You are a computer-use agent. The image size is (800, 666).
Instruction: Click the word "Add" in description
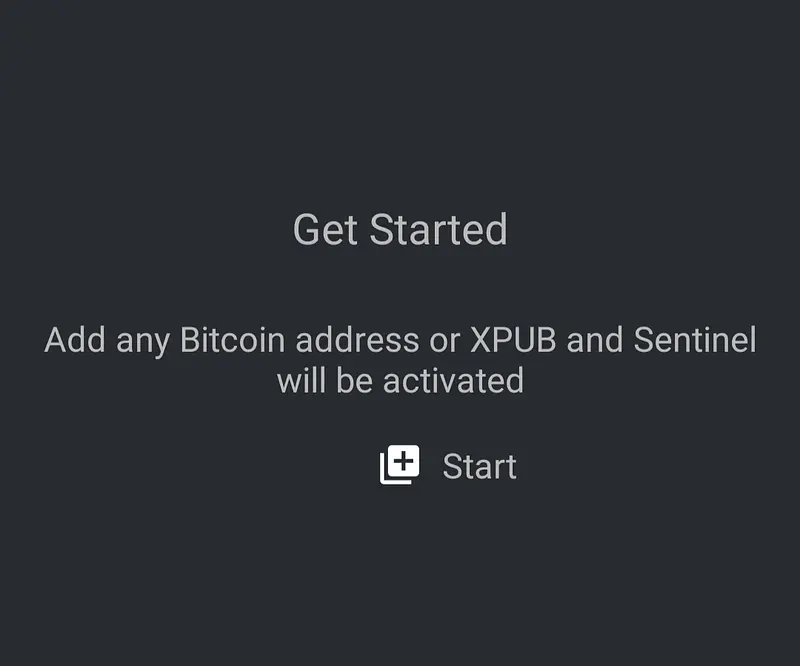(x=75, y=340)
